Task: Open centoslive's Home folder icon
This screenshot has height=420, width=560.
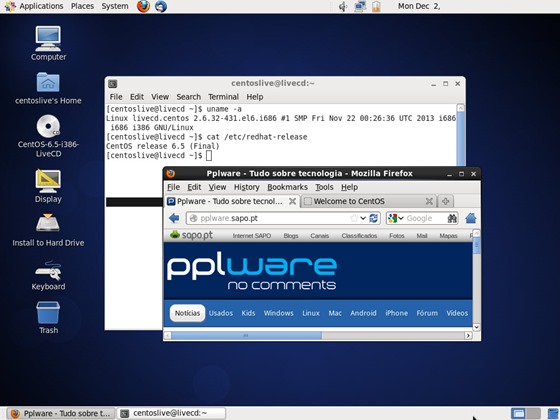Action: [48, 82]
